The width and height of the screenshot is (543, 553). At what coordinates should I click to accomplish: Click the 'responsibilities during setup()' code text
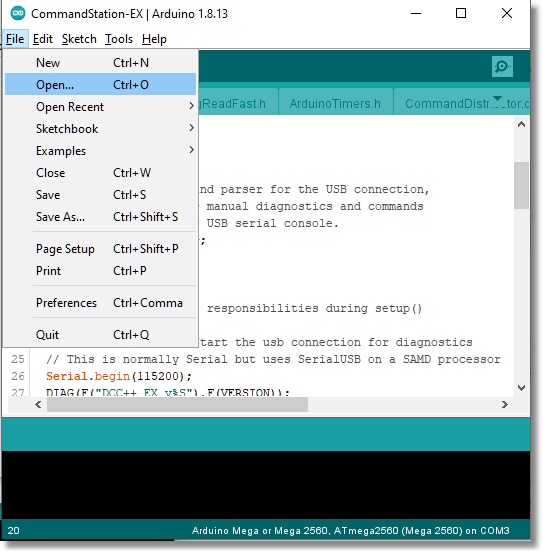(x=314, y=308)
